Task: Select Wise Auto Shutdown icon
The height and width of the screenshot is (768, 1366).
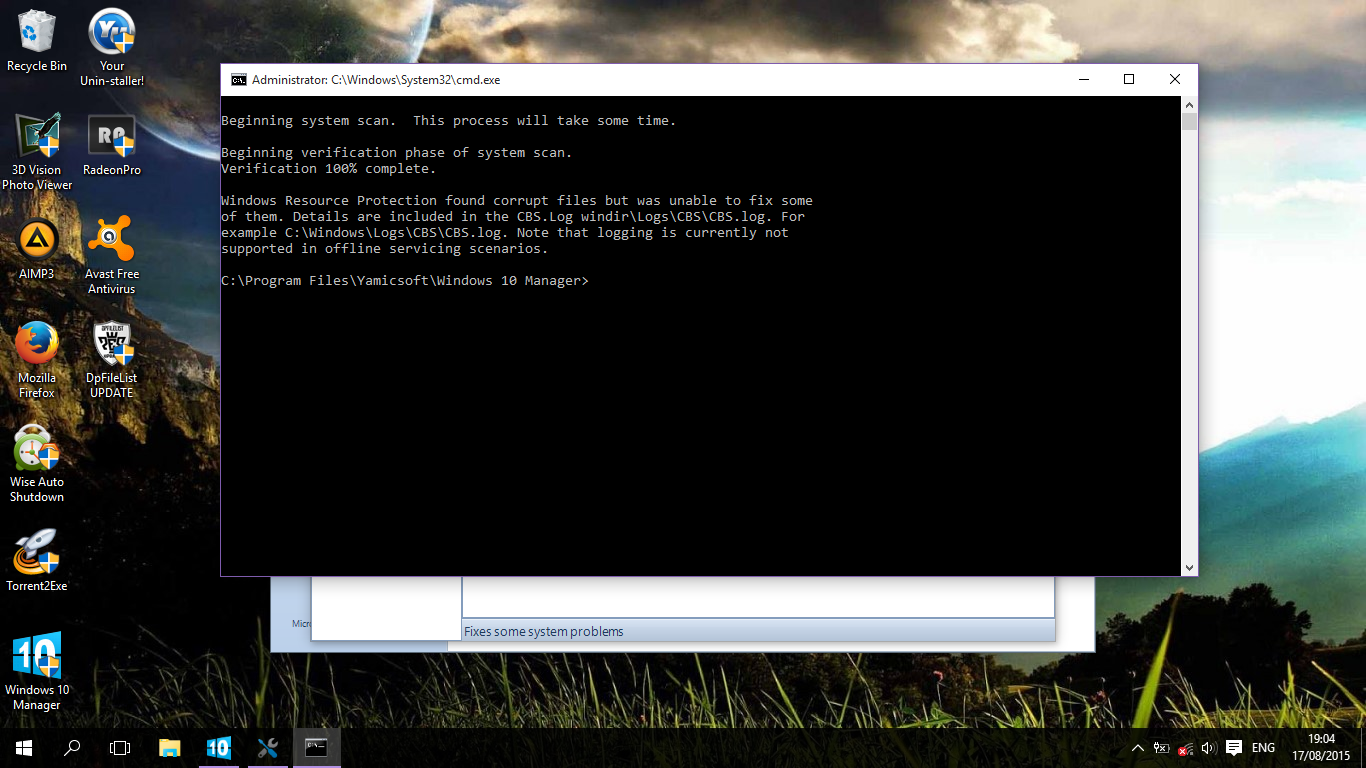Action: tap(37, 448)
